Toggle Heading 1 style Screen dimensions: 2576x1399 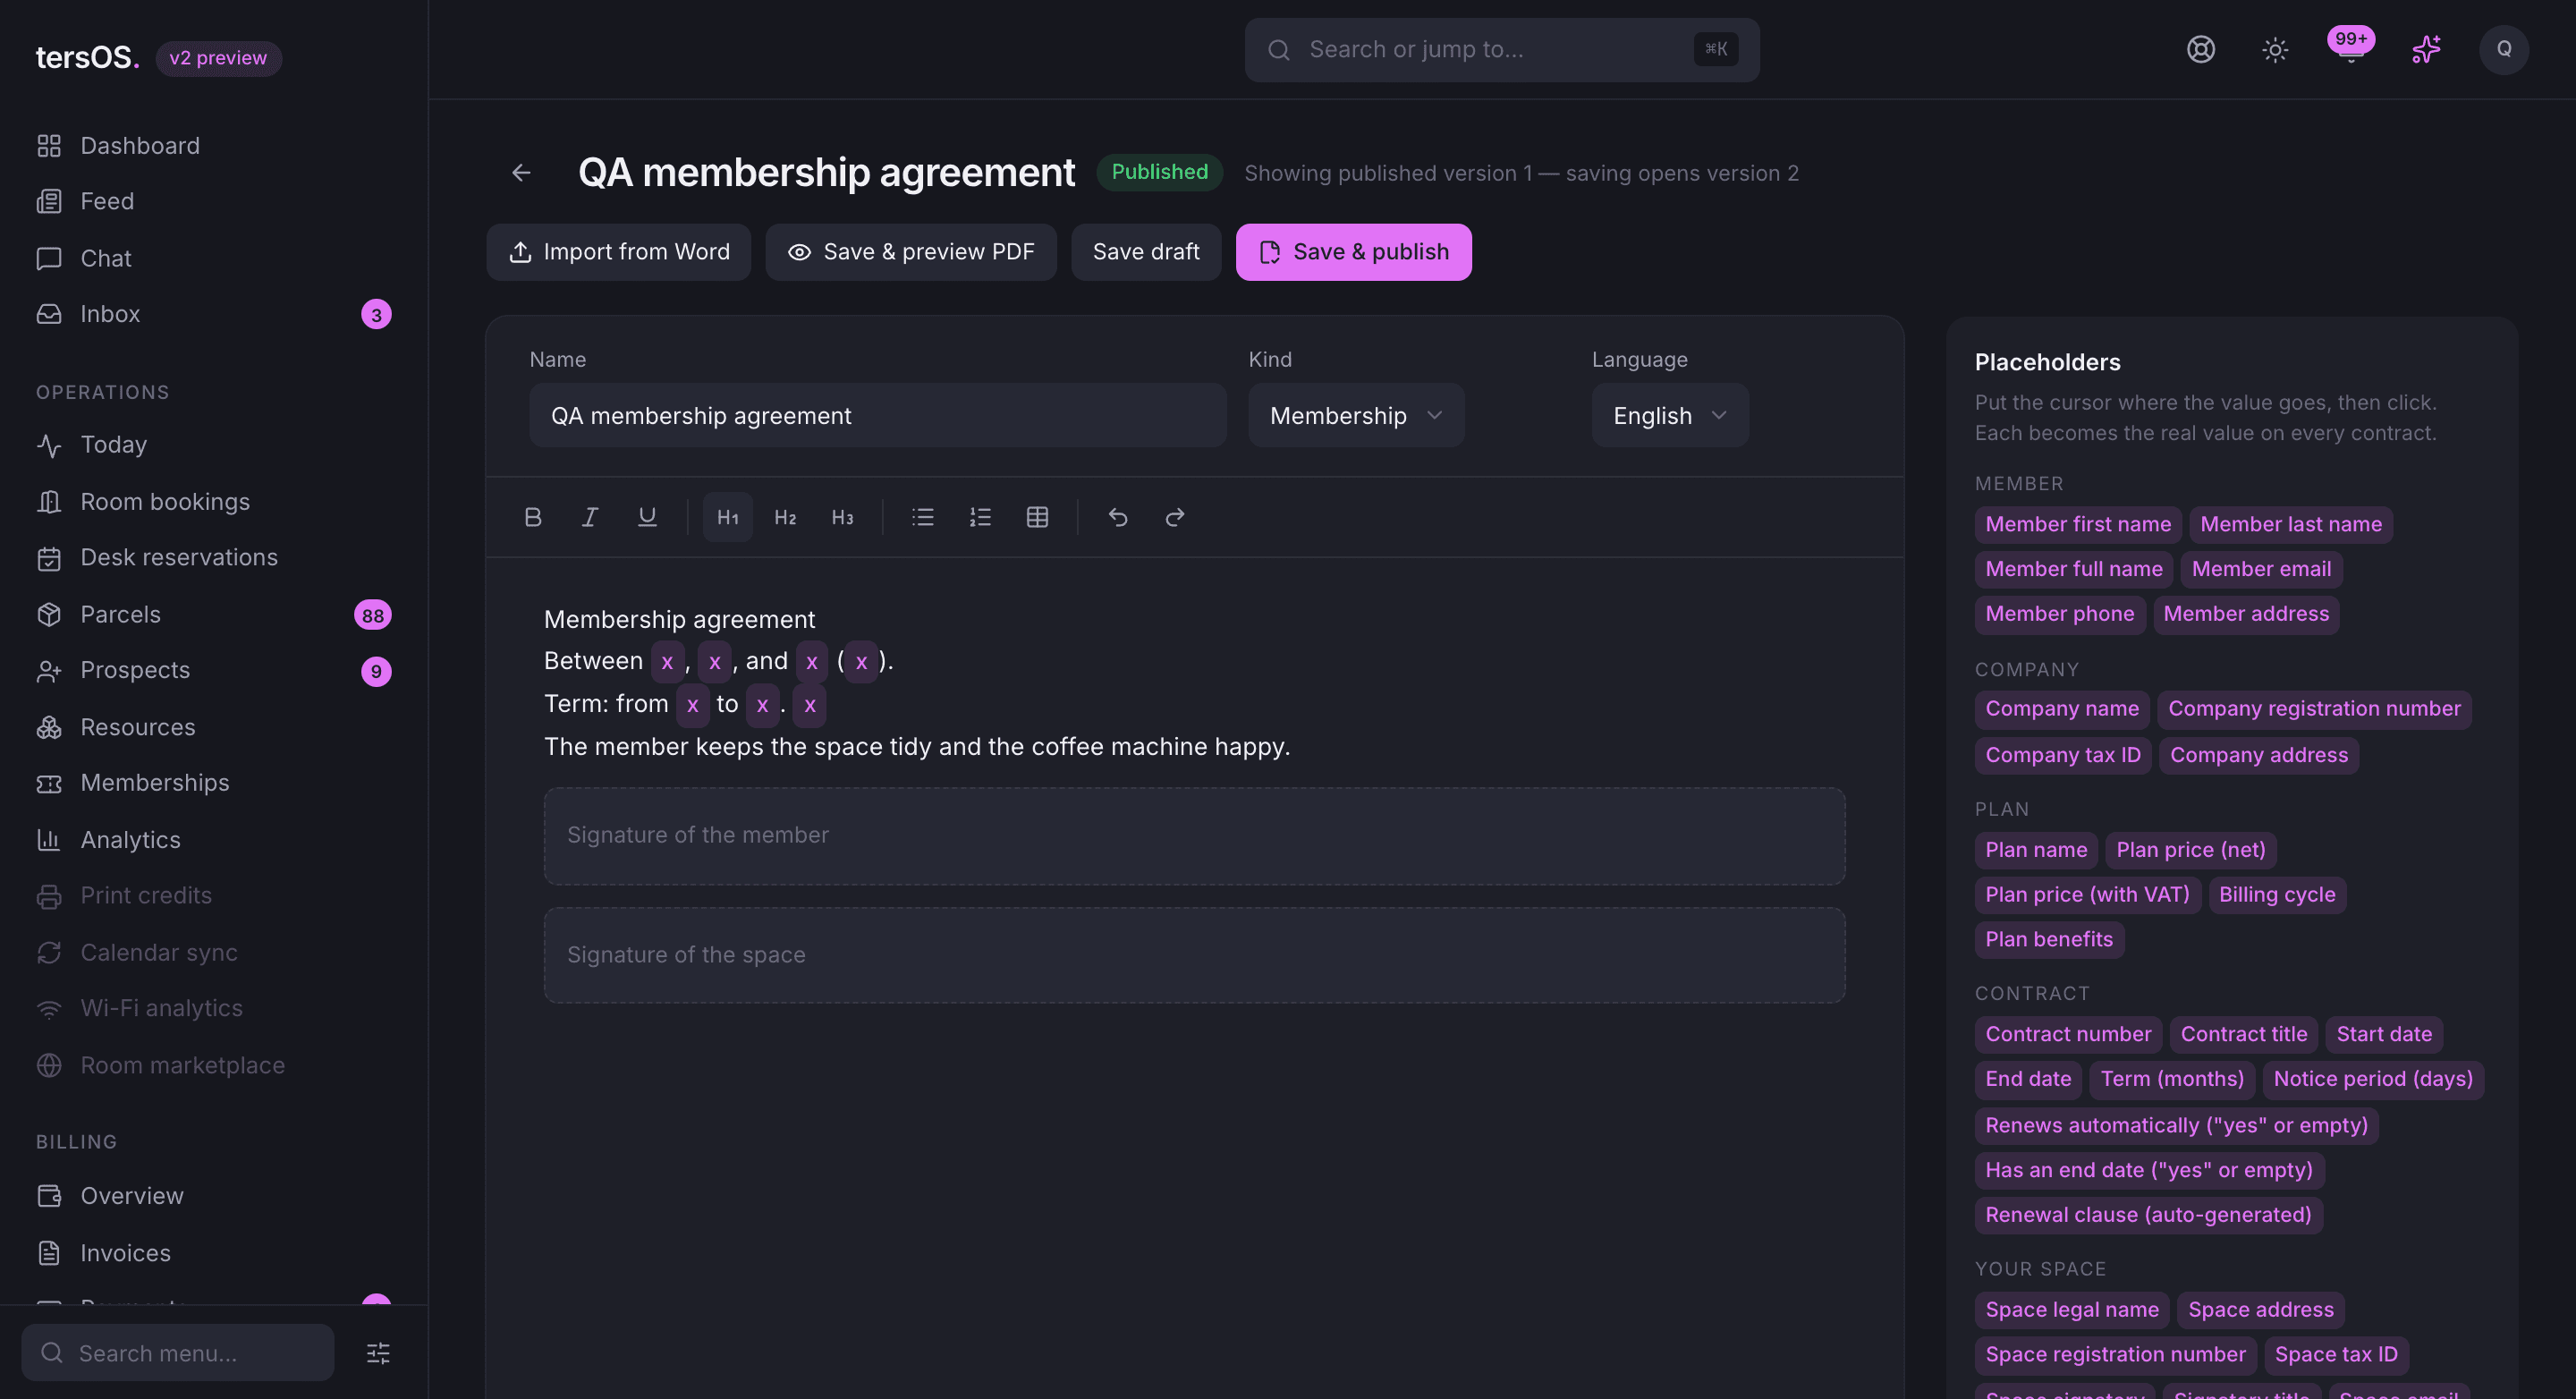[728, 517]
